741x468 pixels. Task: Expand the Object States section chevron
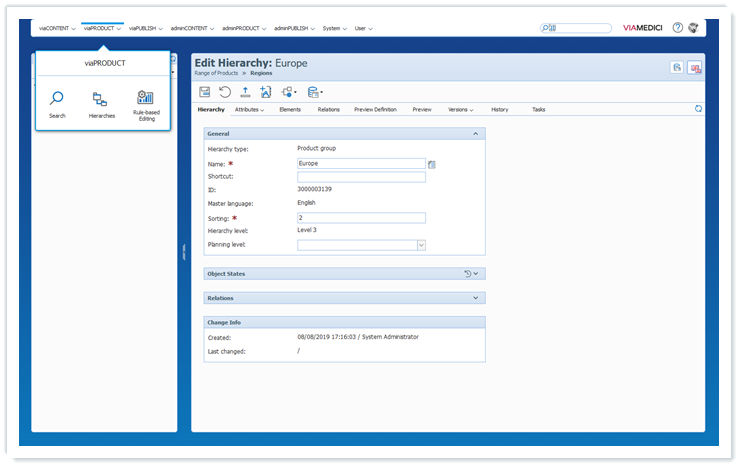[x=477, y=273]
